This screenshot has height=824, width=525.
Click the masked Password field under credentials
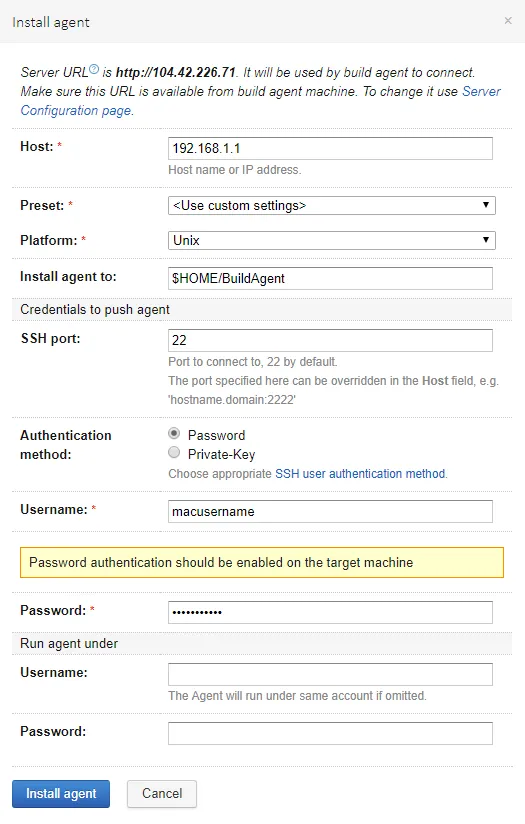pyautogui.click(x=331, y=612)
